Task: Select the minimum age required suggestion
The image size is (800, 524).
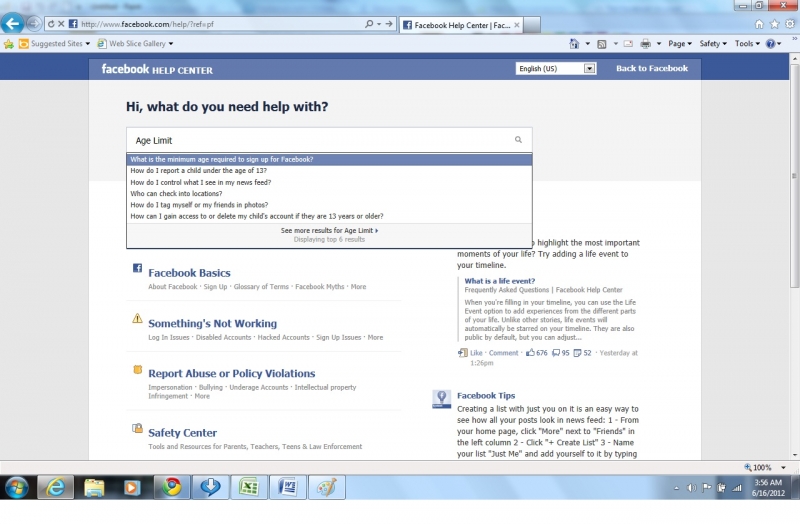Action: 221,159
